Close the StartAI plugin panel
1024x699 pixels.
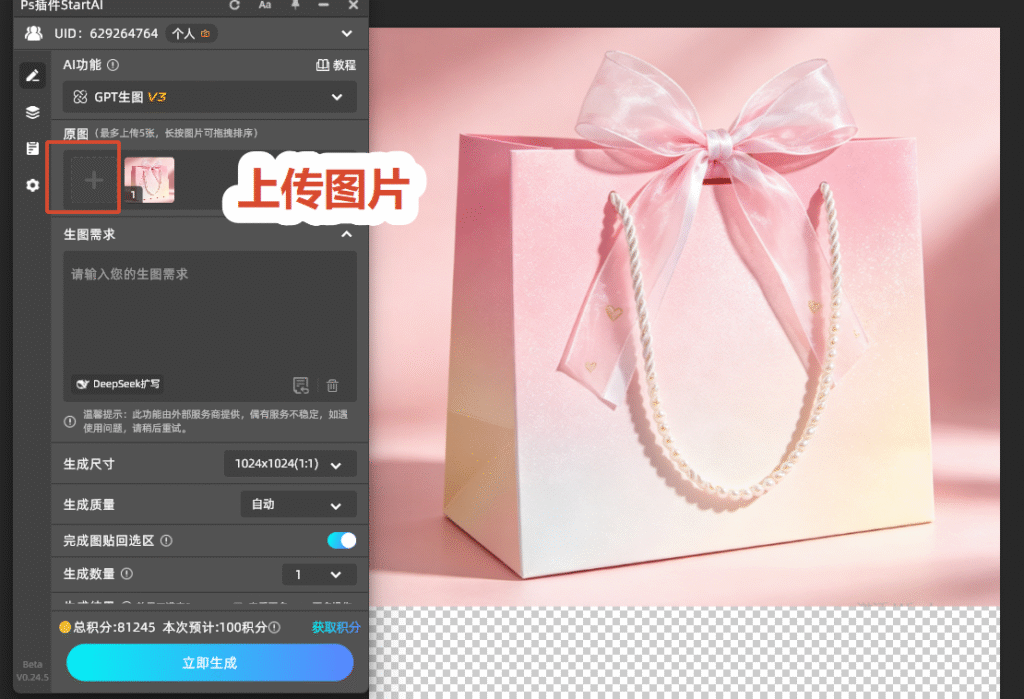pos(353,5)
